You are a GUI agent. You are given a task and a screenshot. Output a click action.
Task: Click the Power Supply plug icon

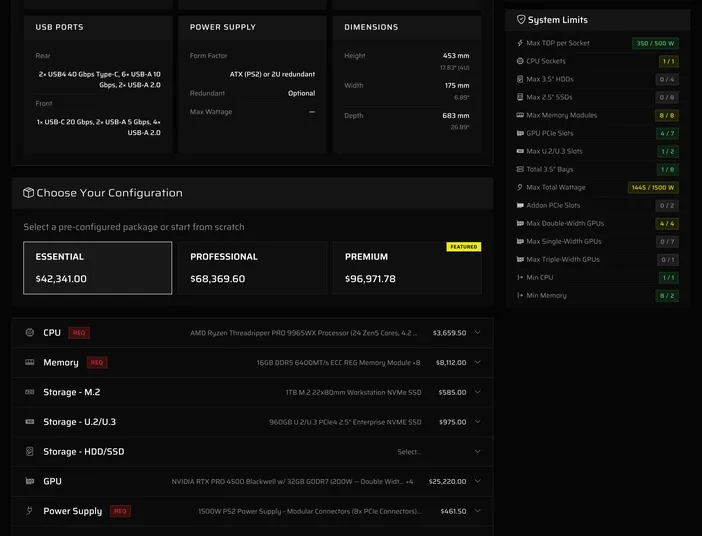30,510
